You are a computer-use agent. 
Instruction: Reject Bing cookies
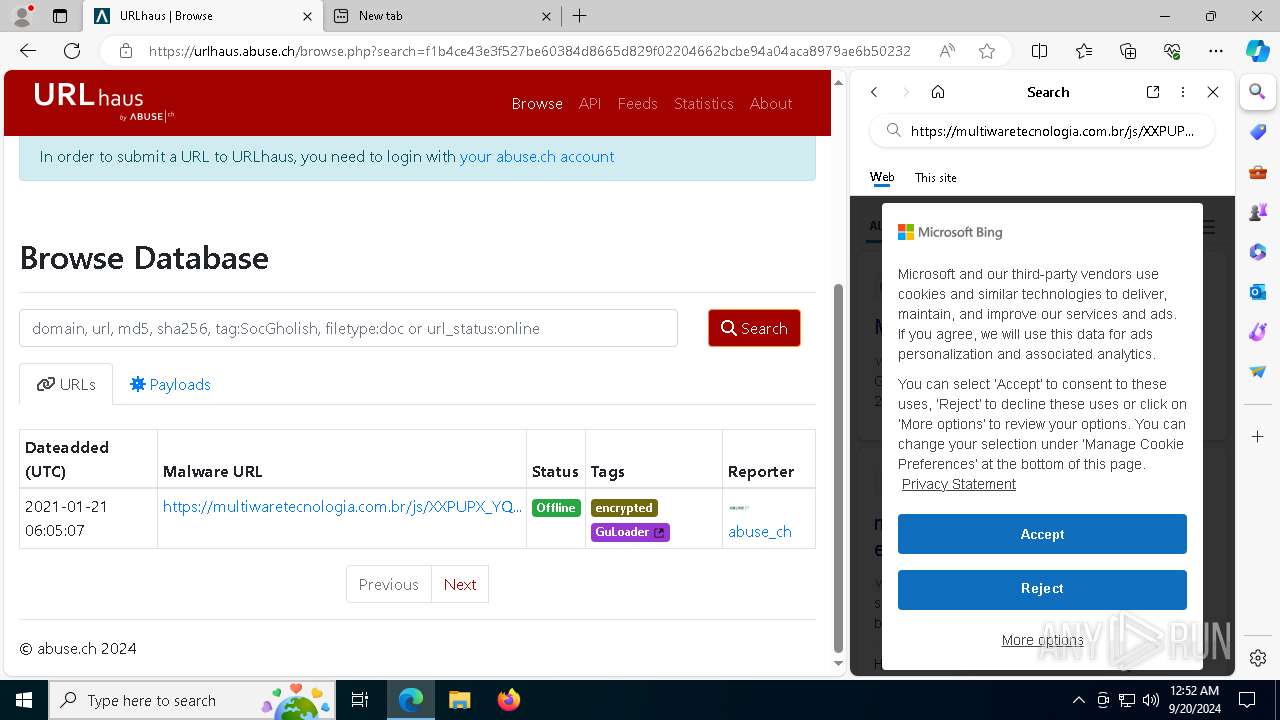(x=1042, y=589)
